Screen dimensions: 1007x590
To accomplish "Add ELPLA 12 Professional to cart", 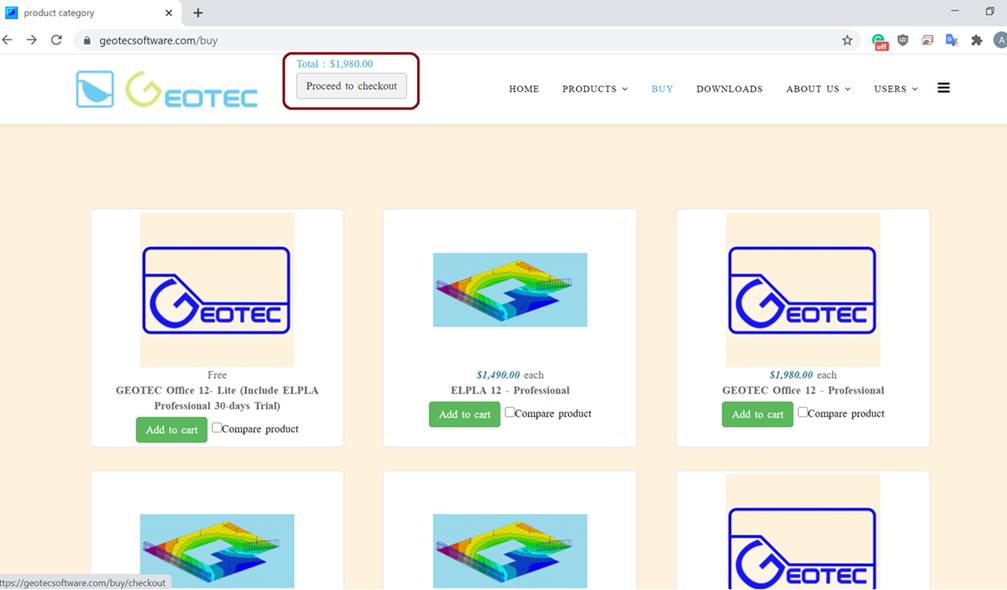I will 464,415.
